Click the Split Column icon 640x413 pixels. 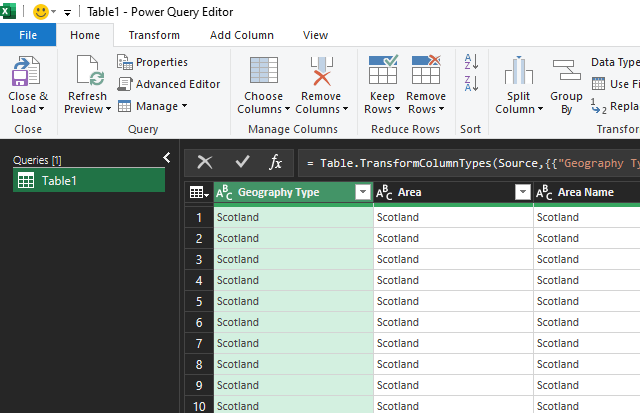point(519,70)
